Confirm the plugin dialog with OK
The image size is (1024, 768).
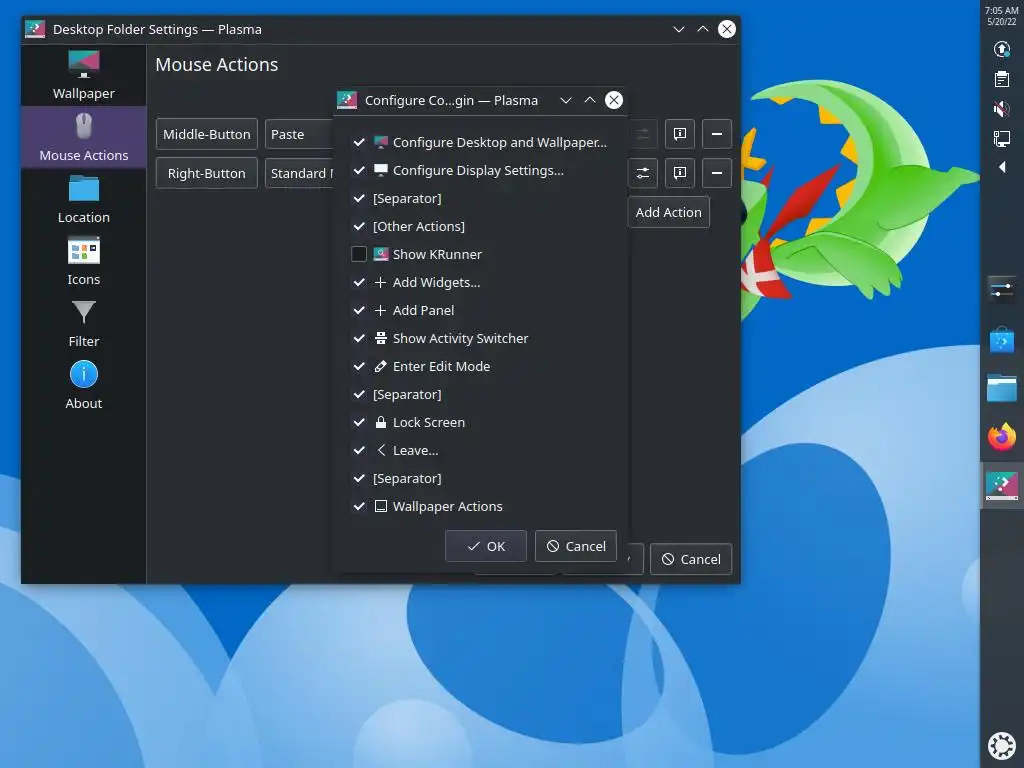[486, 546]
